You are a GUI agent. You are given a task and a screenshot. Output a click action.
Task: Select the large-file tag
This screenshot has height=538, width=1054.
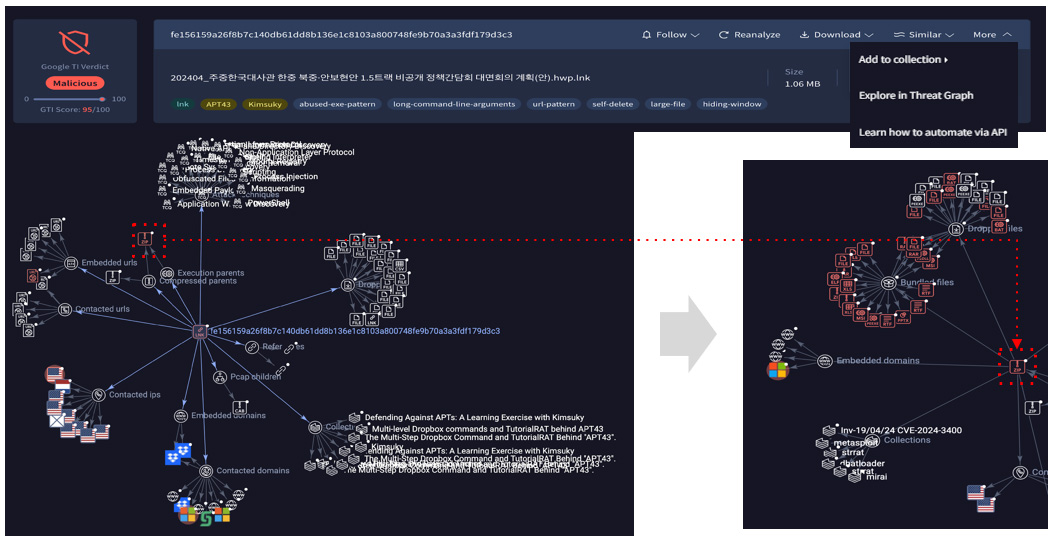pyautogui.click(x=668, y=104)
